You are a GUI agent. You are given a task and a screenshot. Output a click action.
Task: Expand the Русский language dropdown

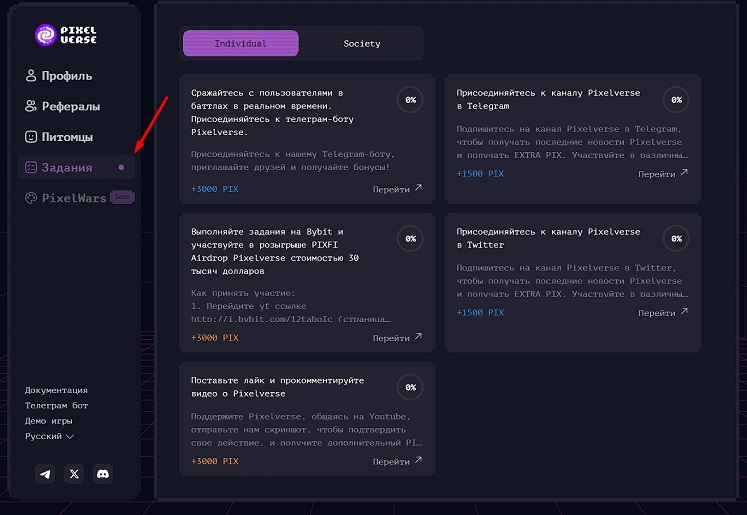pyautogui.click(x=50, y=436)
